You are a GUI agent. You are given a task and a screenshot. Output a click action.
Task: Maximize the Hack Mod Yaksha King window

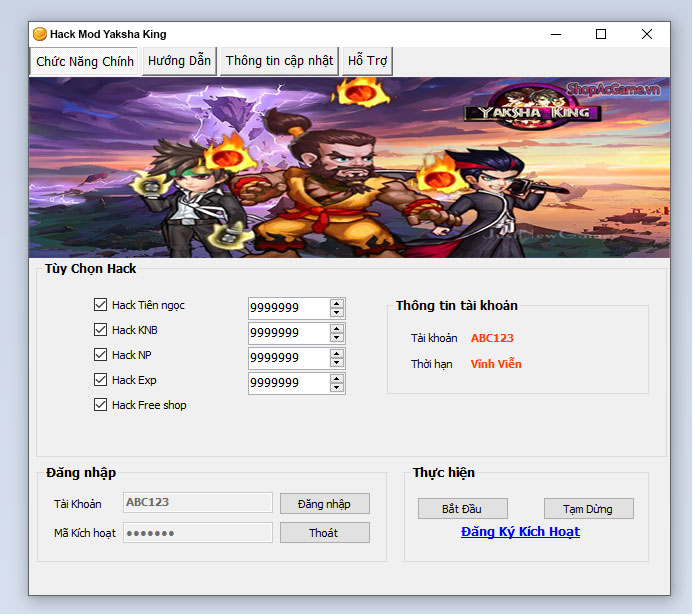[x=601, y=34]
